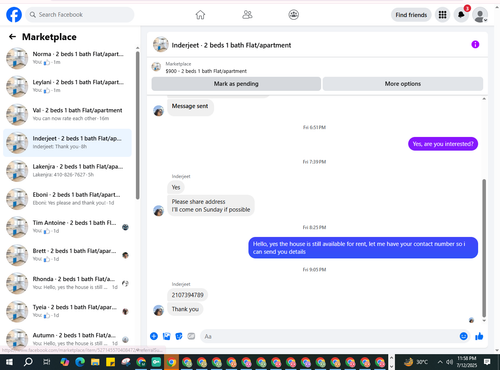Open Rhonda's conversation
The height and width of the screenshot is (370, 500).
point(67,283)
